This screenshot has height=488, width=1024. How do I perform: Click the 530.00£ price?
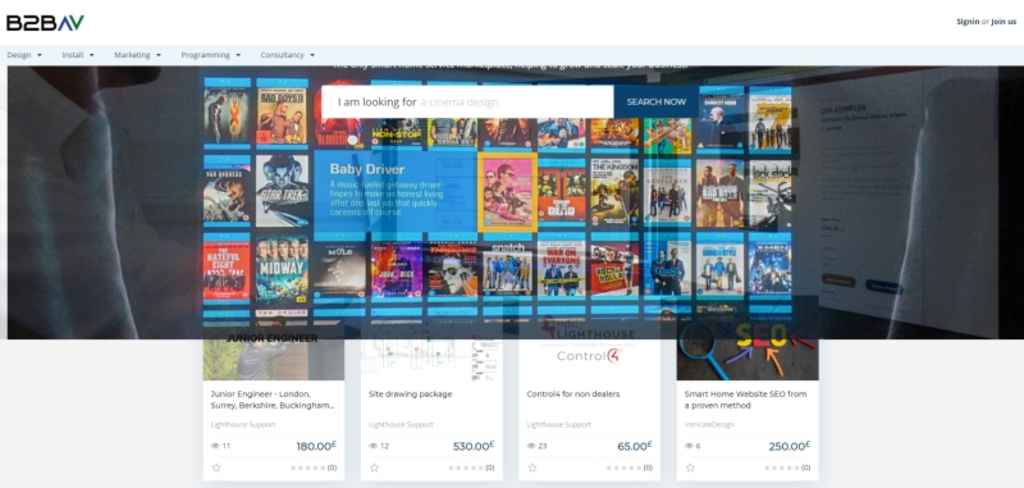click(474, 446)
